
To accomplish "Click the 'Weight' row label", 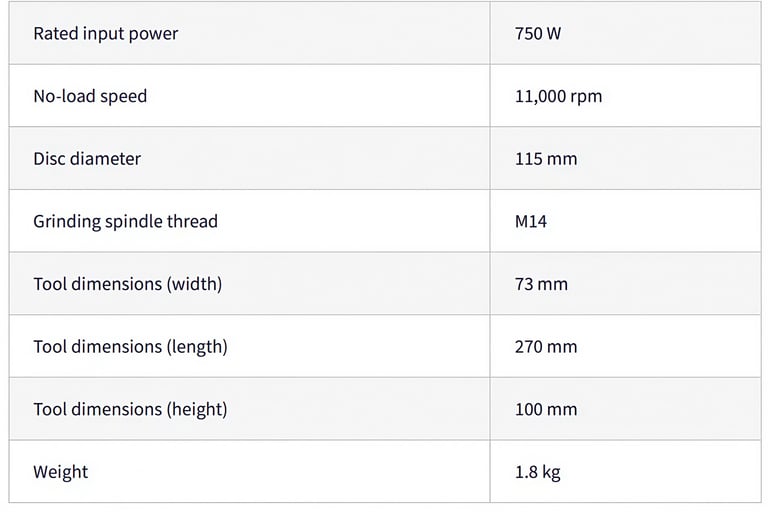I will click(61, 472).
